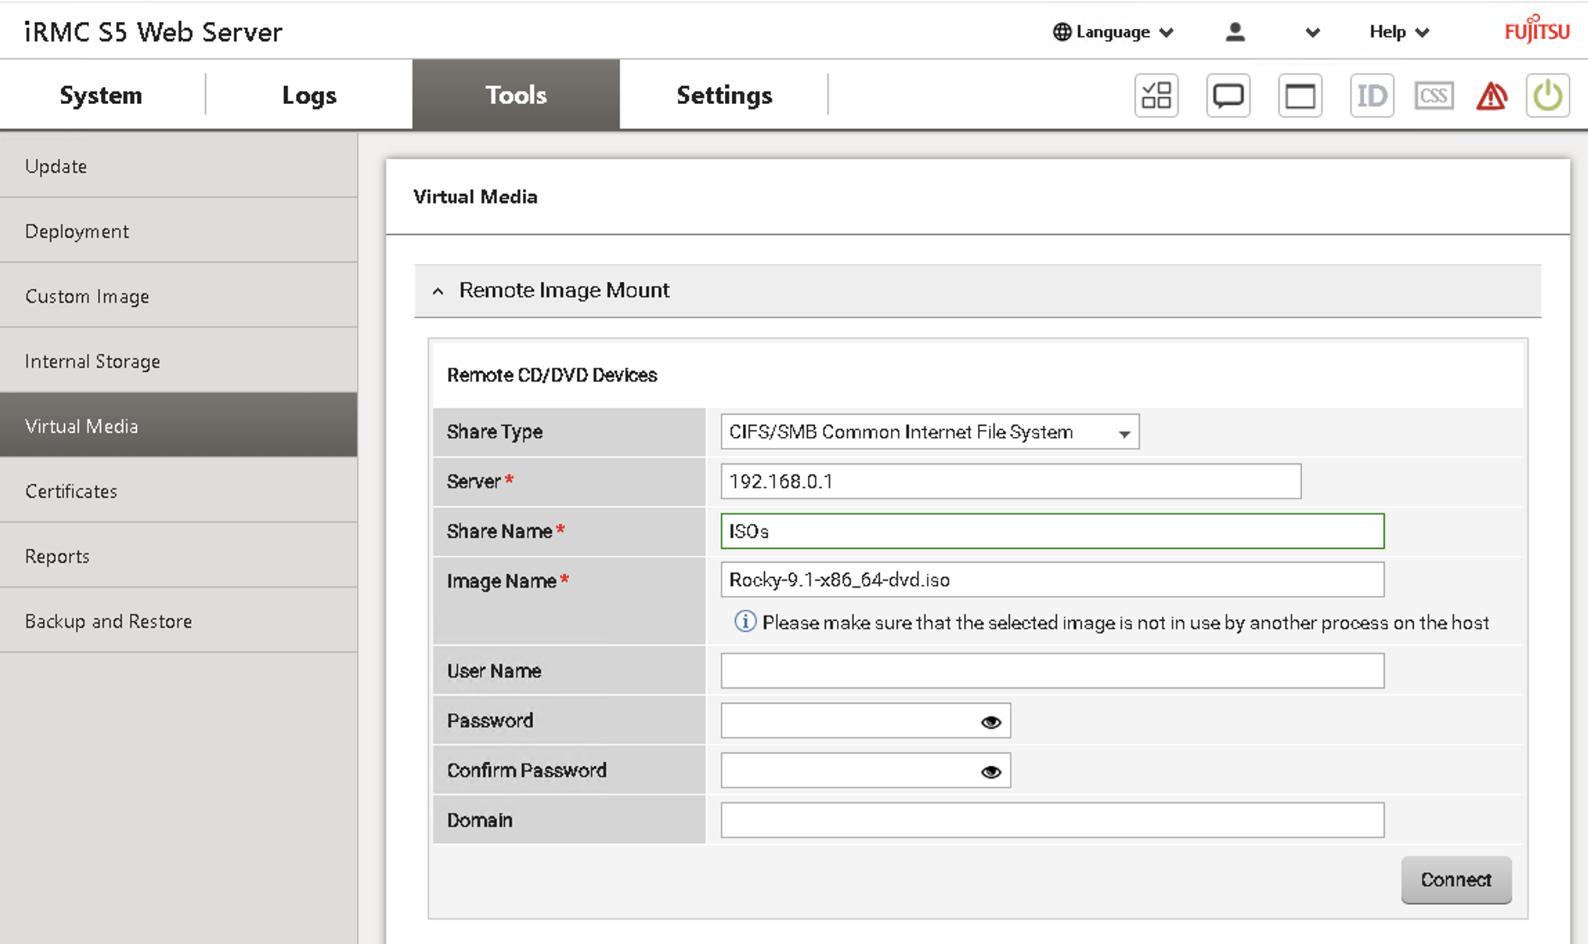Click the Connect button
The width and height of the screenshot is (1588, 944).
click(1456, 880)
